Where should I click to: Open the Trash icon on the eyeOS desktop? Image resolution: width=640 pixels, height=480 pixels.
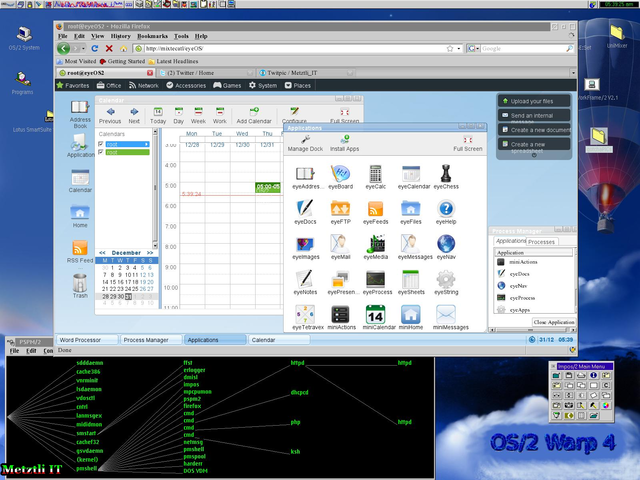click(x=80, y=286)
